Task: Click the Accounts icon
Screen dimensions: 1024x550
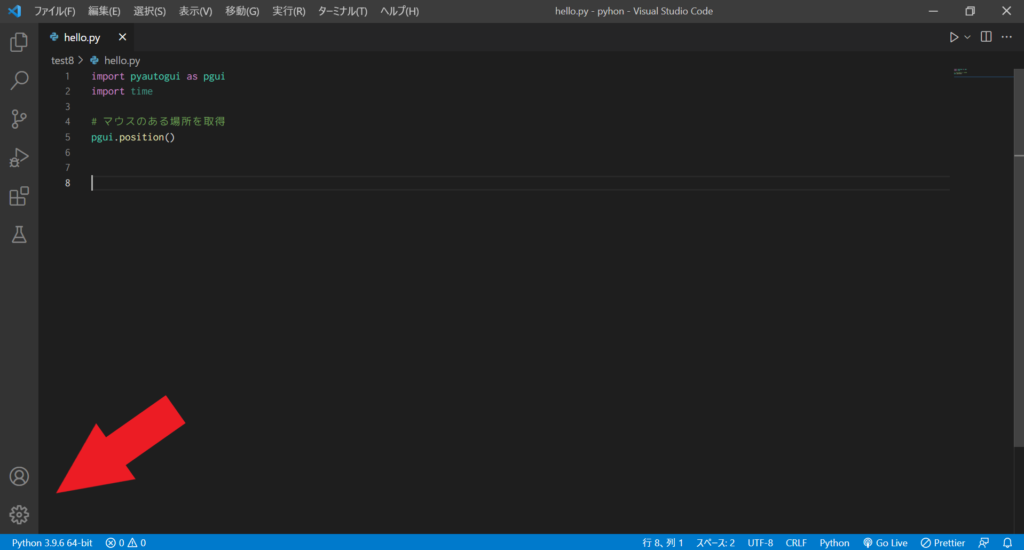Action: point(19,477)
